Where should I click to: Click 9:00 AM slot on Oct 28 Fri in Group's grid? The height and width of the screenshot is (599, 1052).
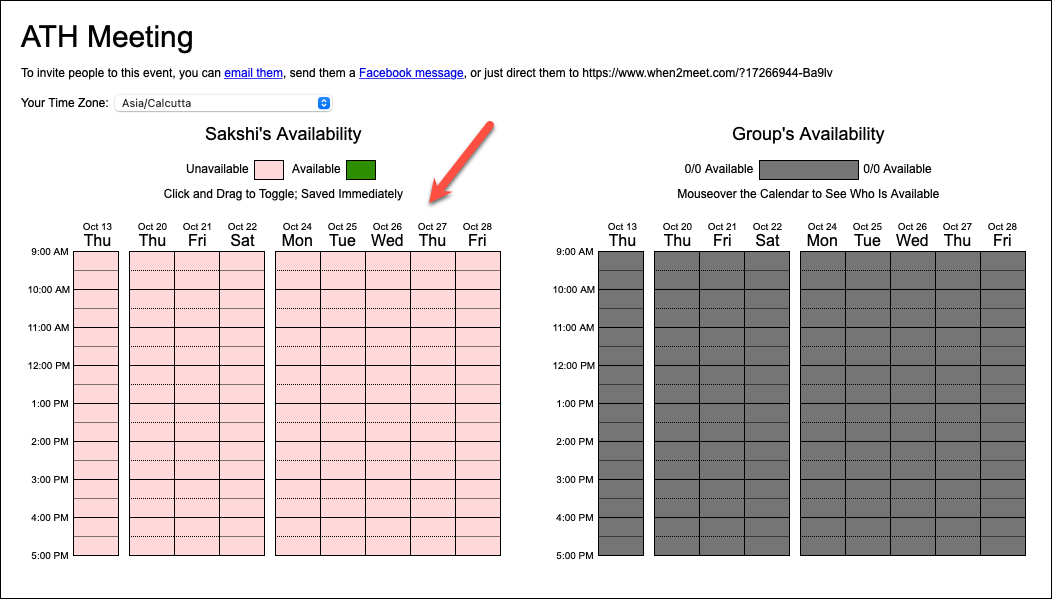coord(1002,261)
